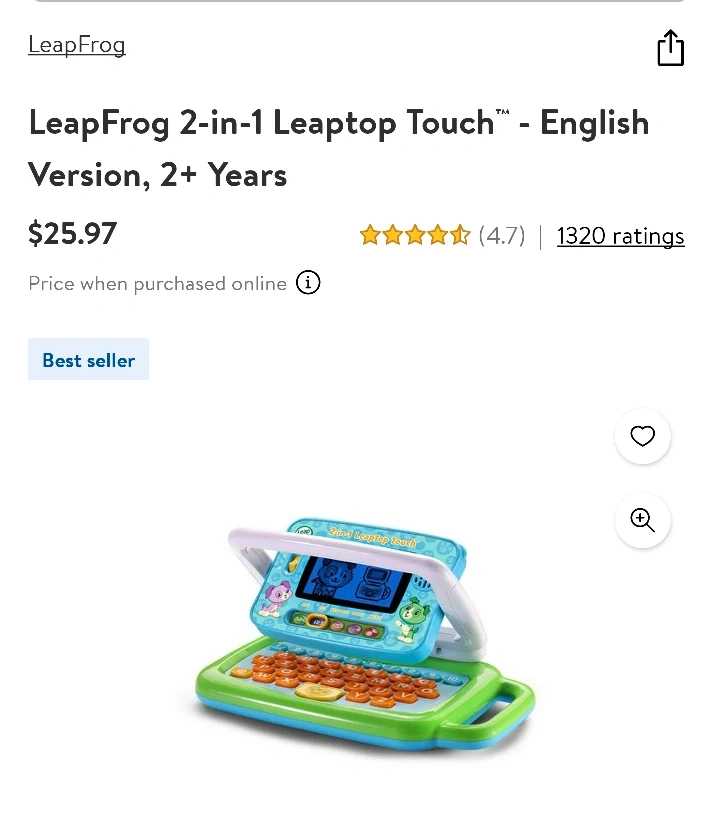Viewport: 720px width, 830px height.
Task: Tap the share icon beside LeapFrog
Action: pos(670,48)
